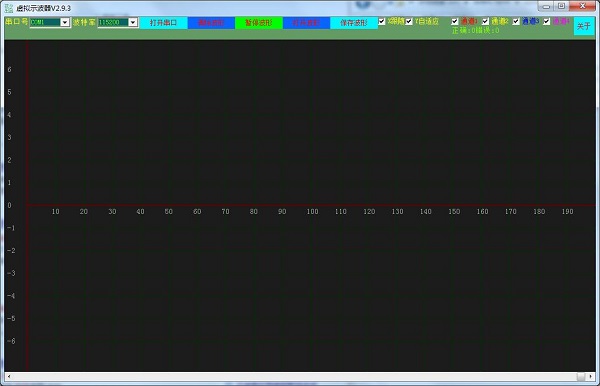Uncheck the red 通道1 checkbox

(x=455, y=21)
